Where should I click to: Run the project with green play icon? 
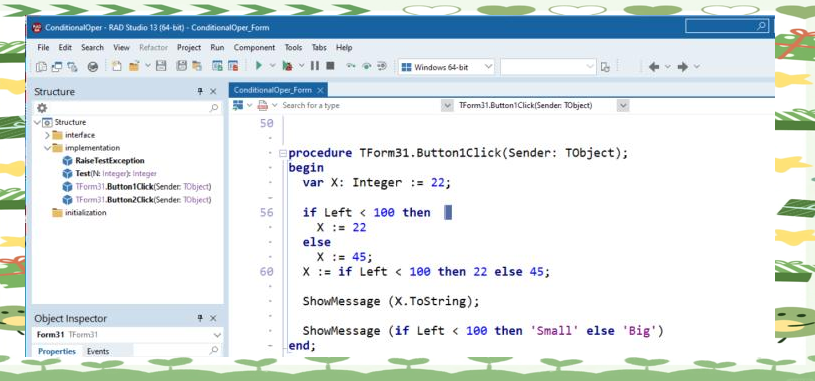pos(259,66)
